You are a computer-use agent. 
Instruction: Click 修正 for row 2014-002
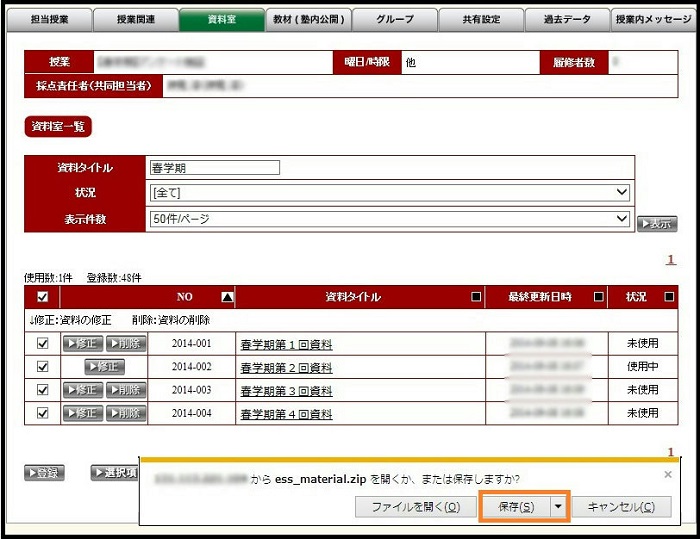click(104, 367)
